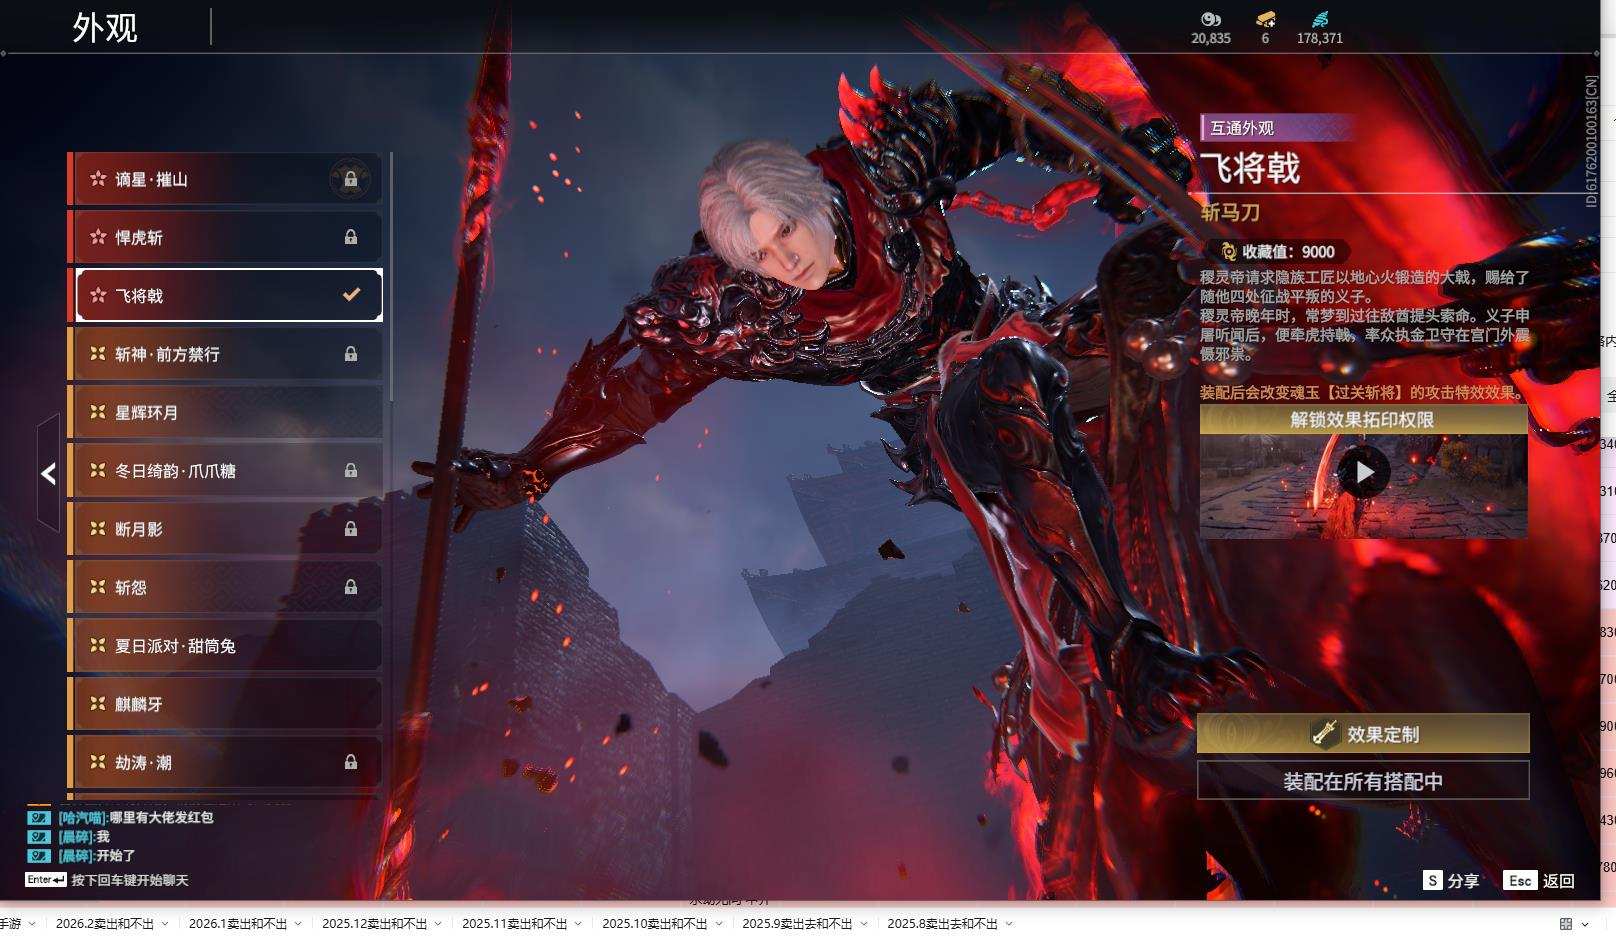Click the equipped checkmark on 飞将戟
The image size is (1616, 939).
coord(351,295)
